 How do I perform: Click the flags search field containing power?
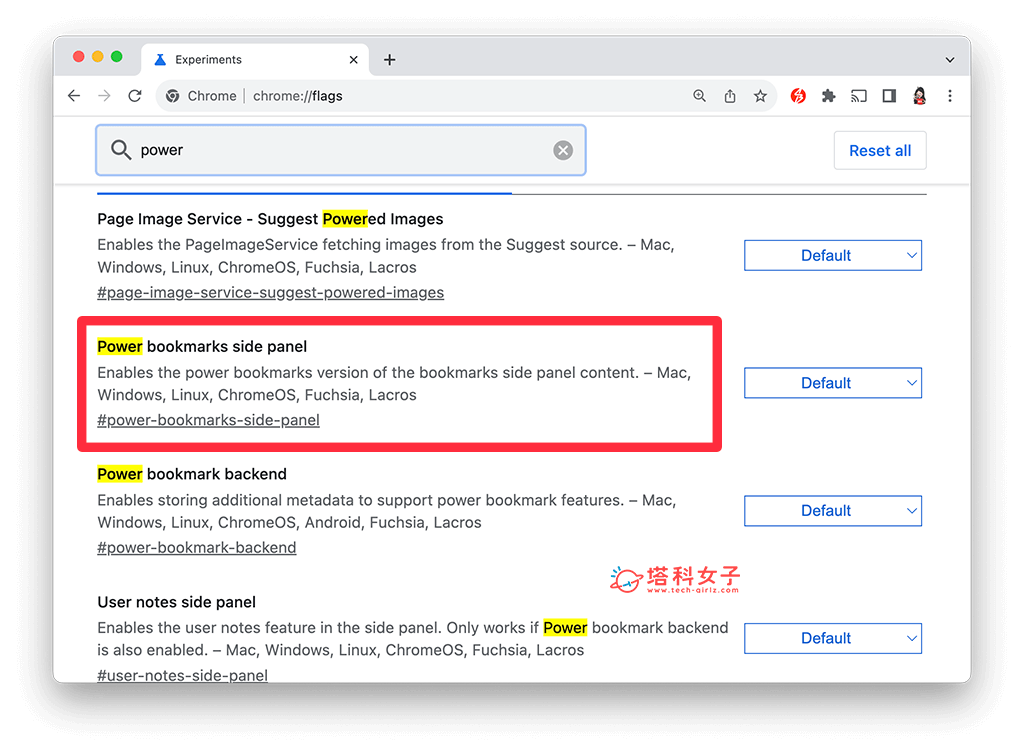click(x=341, y=150)
